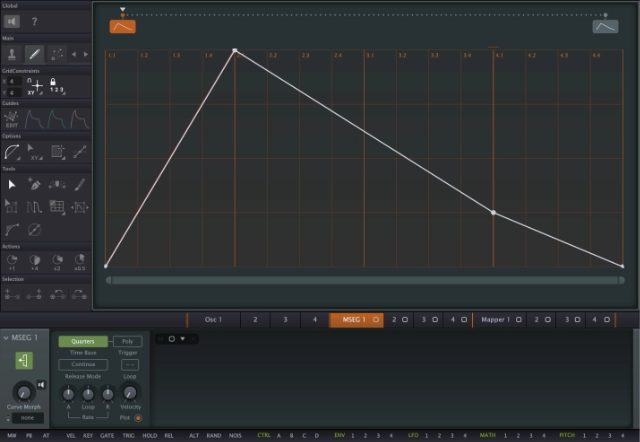This screenshot has height=442, width=640.
Task: Click the speaker icon beside Curve Morph
Action: 41,385
